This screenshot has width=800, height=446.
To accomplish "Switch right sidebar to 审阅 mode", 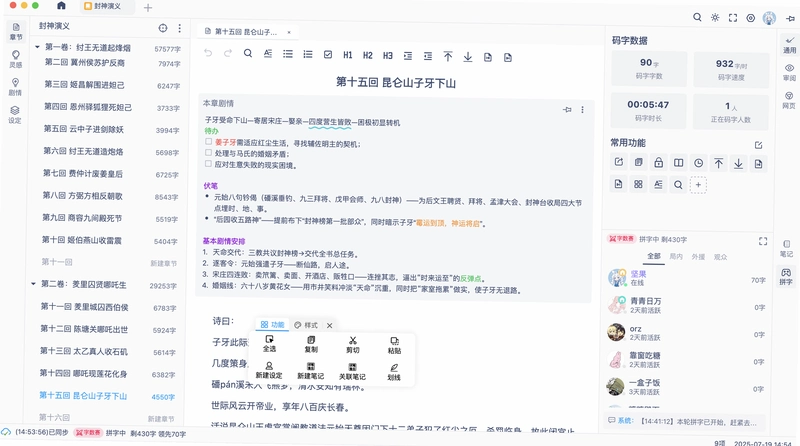I will (x=789, y=72).
